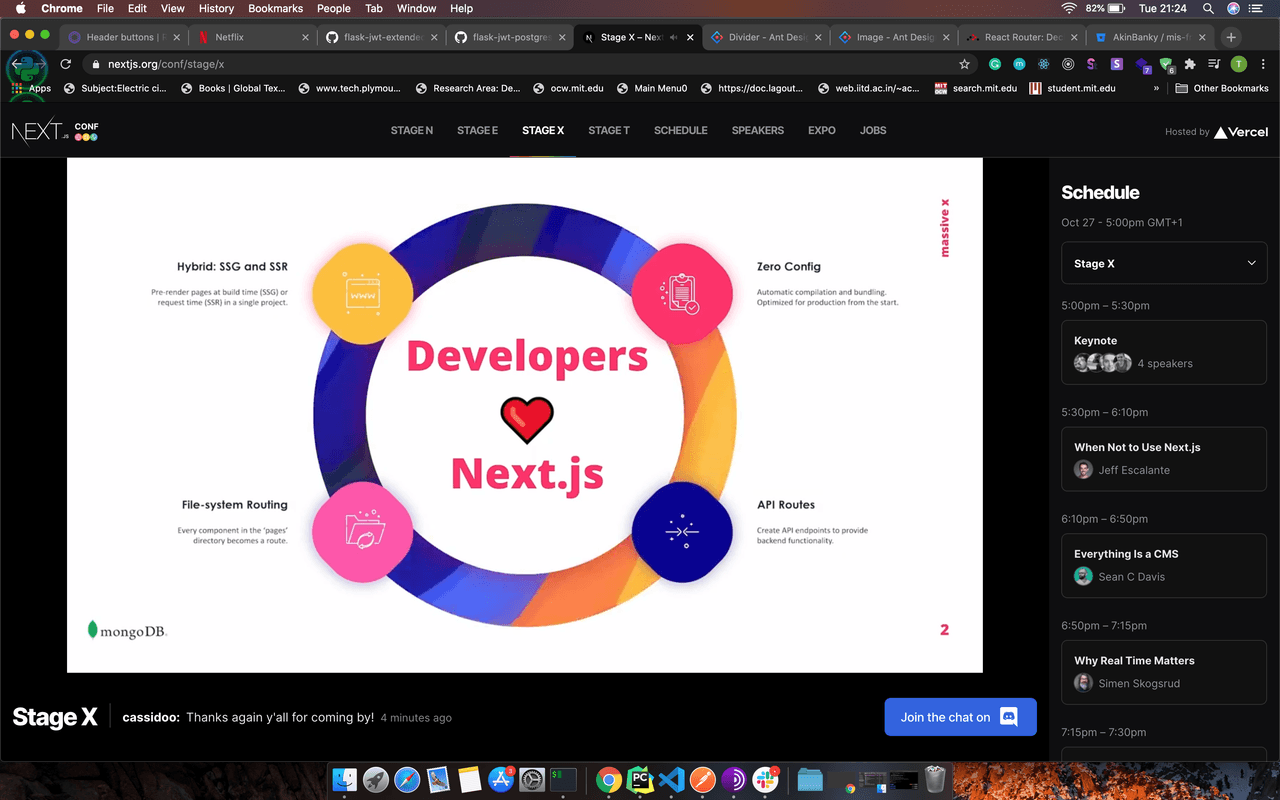This screenshot has height=800, width=1280.
Task: Open Chrome's three-dot menu
Action: (x=1262, y=64)
